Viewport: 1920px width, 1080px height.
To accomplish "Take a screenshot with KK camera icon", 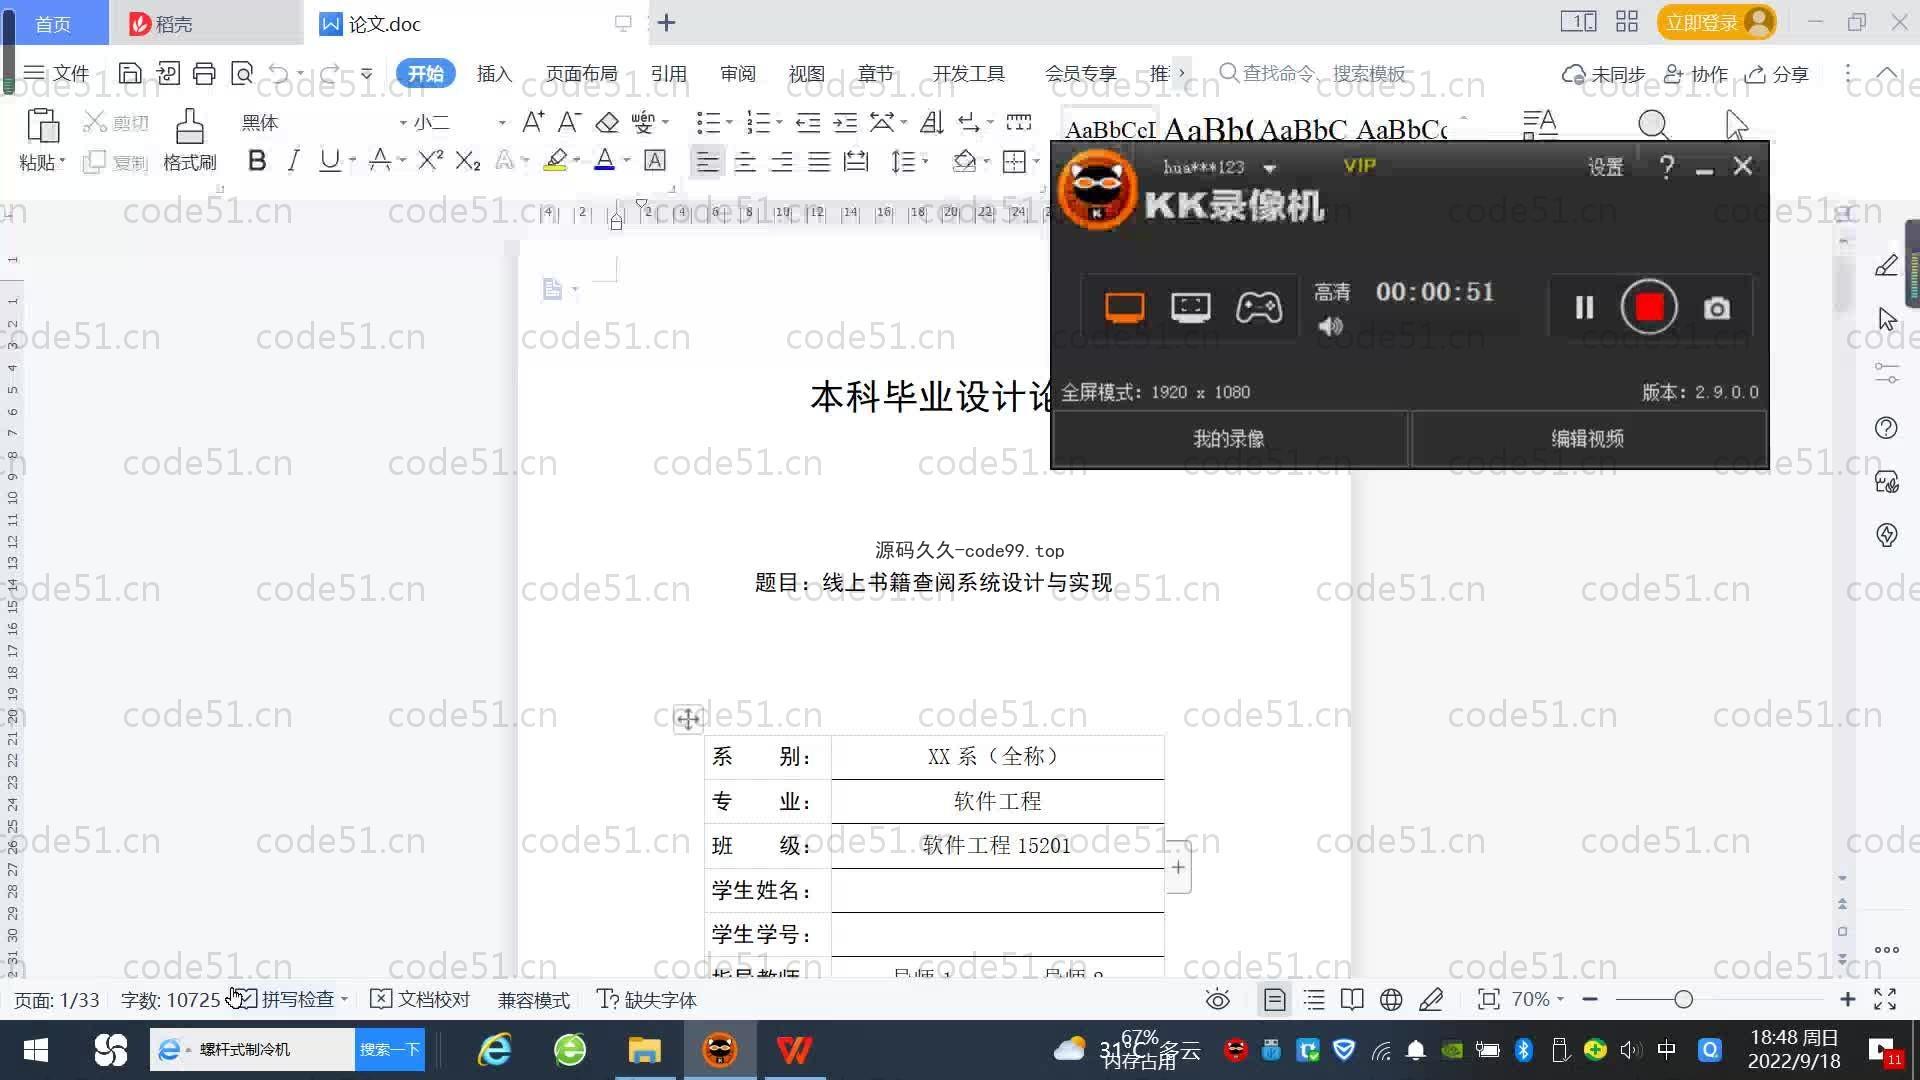I will [x=1716, y=308].
